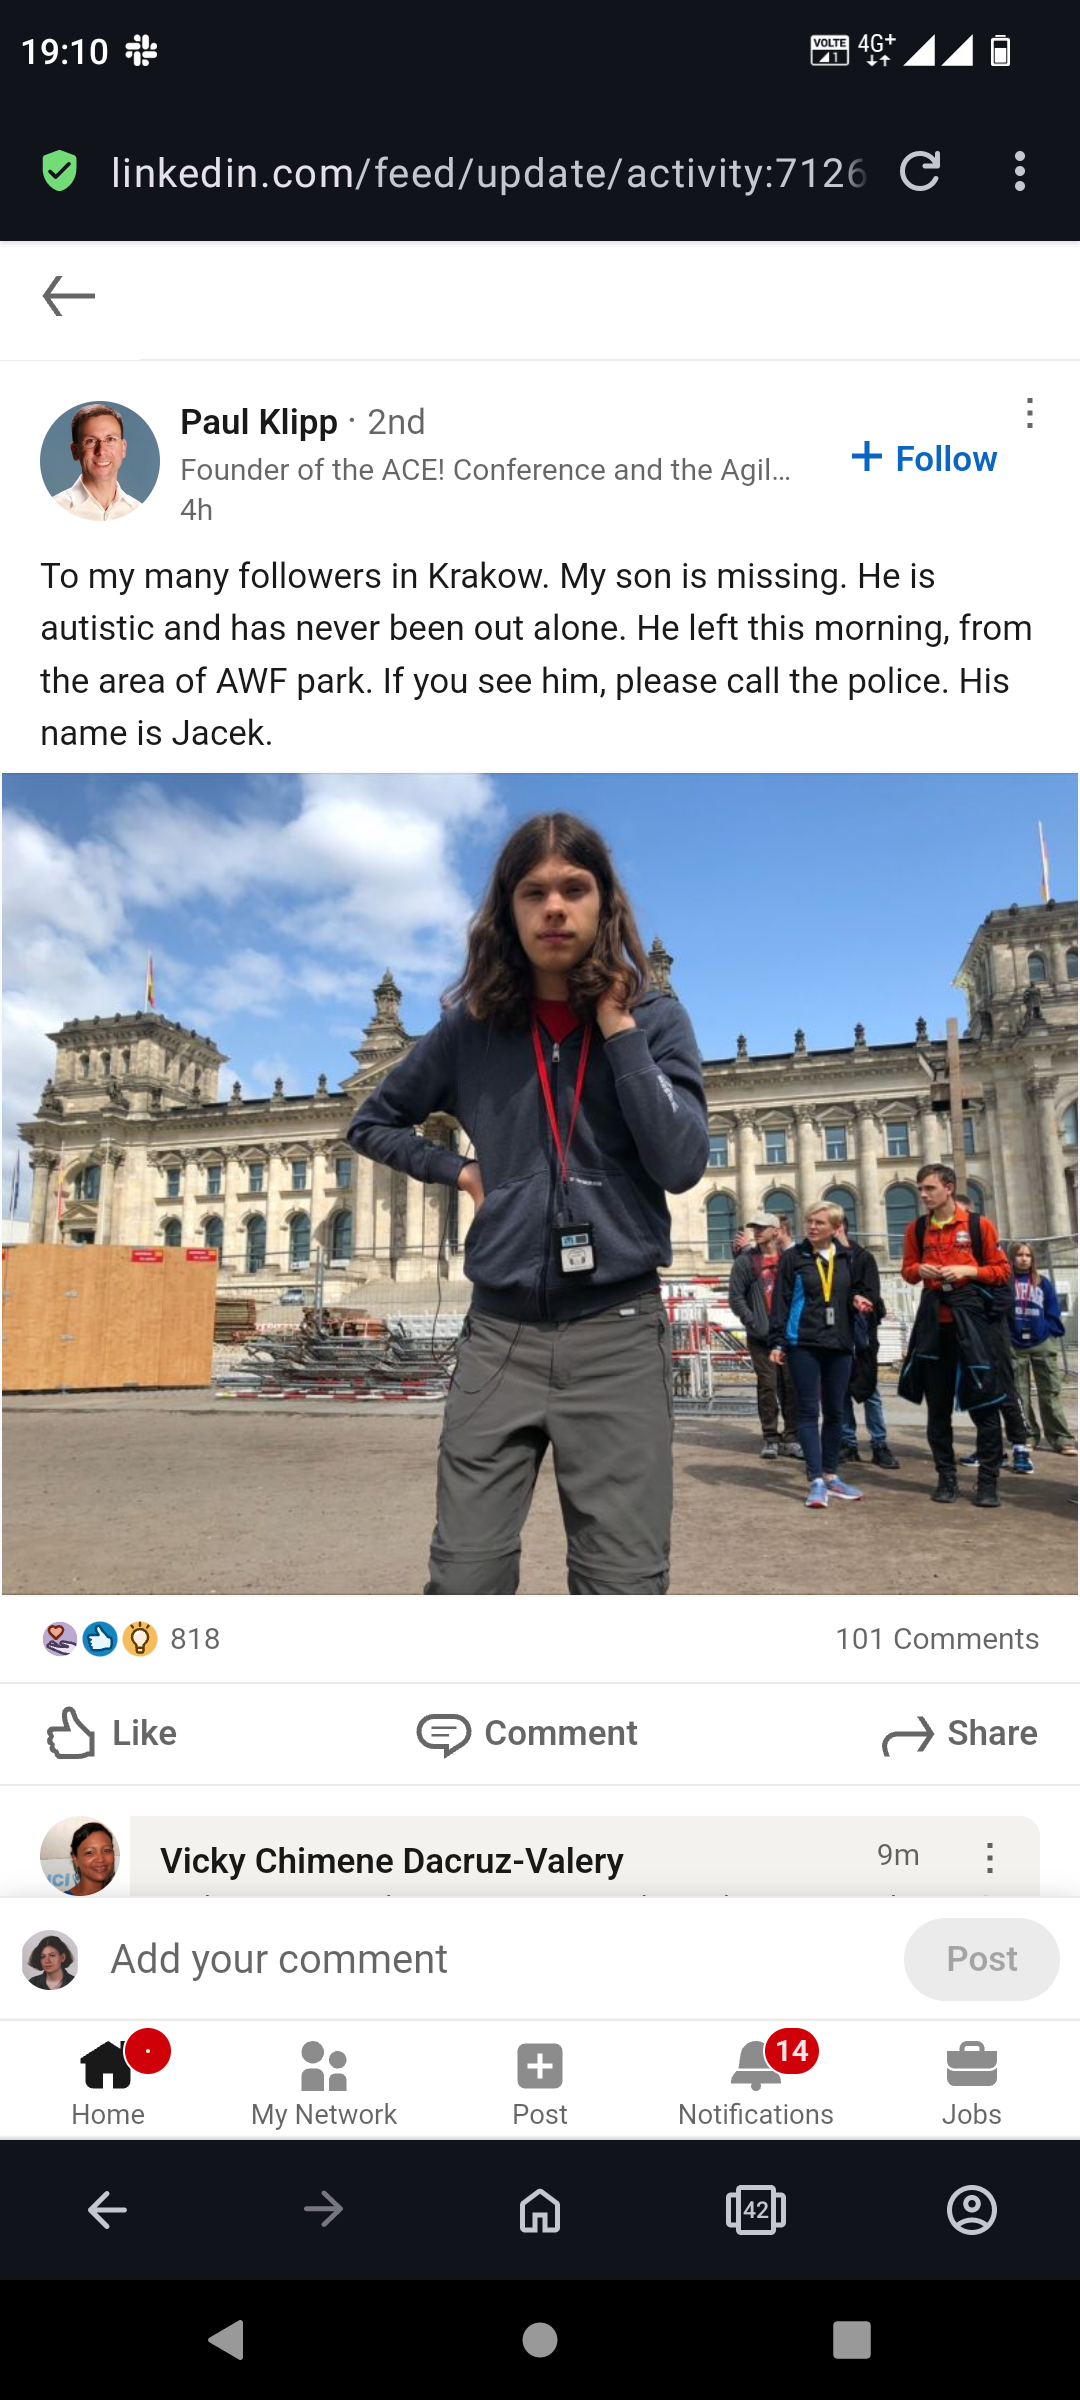The image size is (1080, 2400).
Task: Open Paul Klipp's profile picture
Action: [100, 461]
